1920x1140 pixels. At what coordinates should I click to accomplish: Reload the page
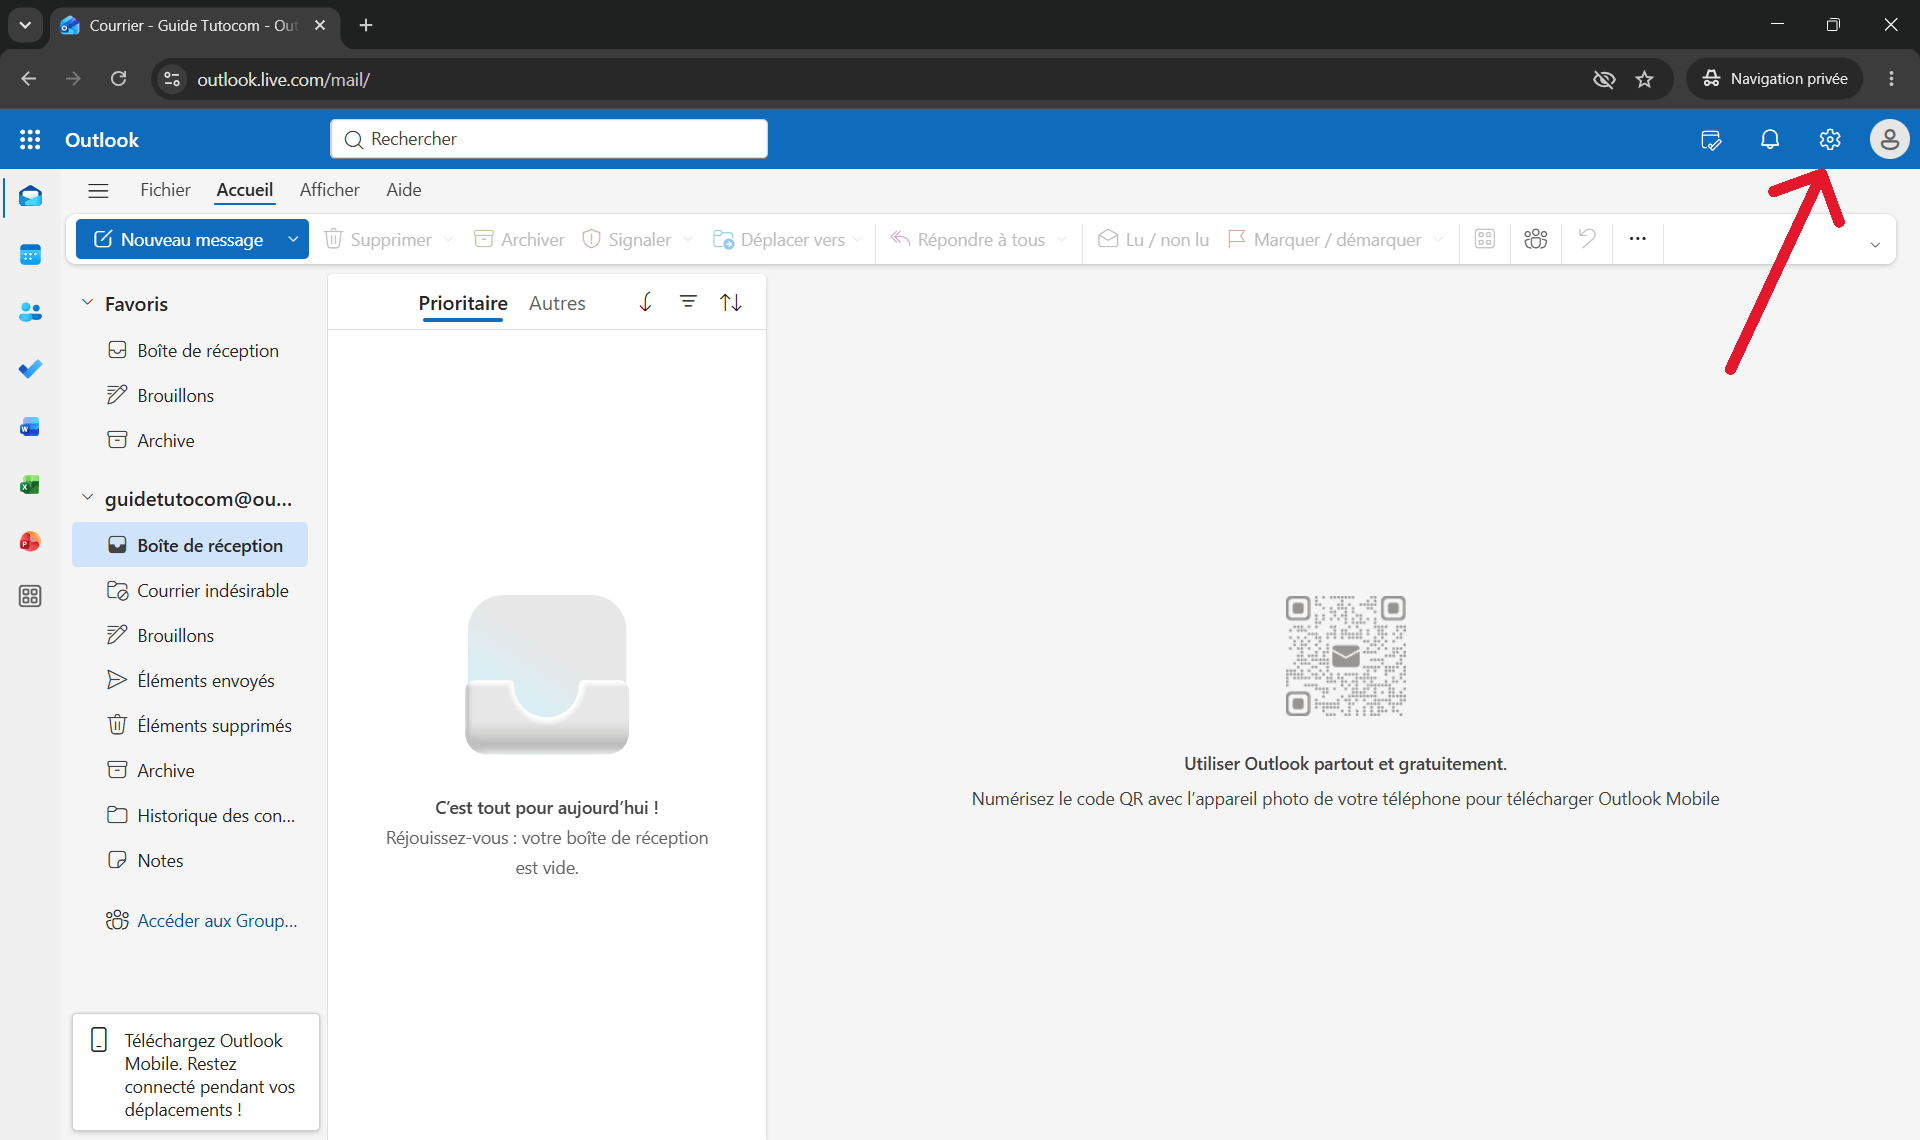(x=118, y=79)
